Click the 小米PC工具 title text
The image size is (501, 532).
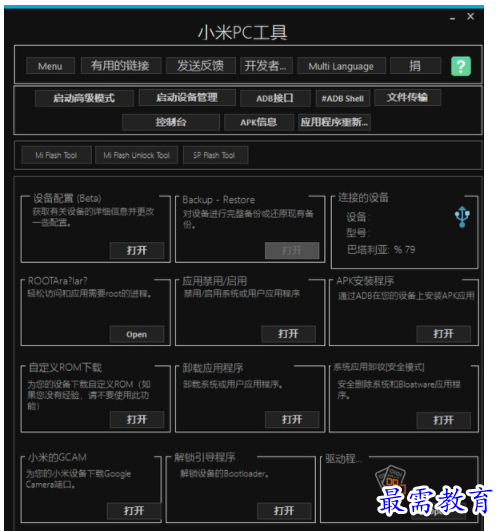coord(243,33)
